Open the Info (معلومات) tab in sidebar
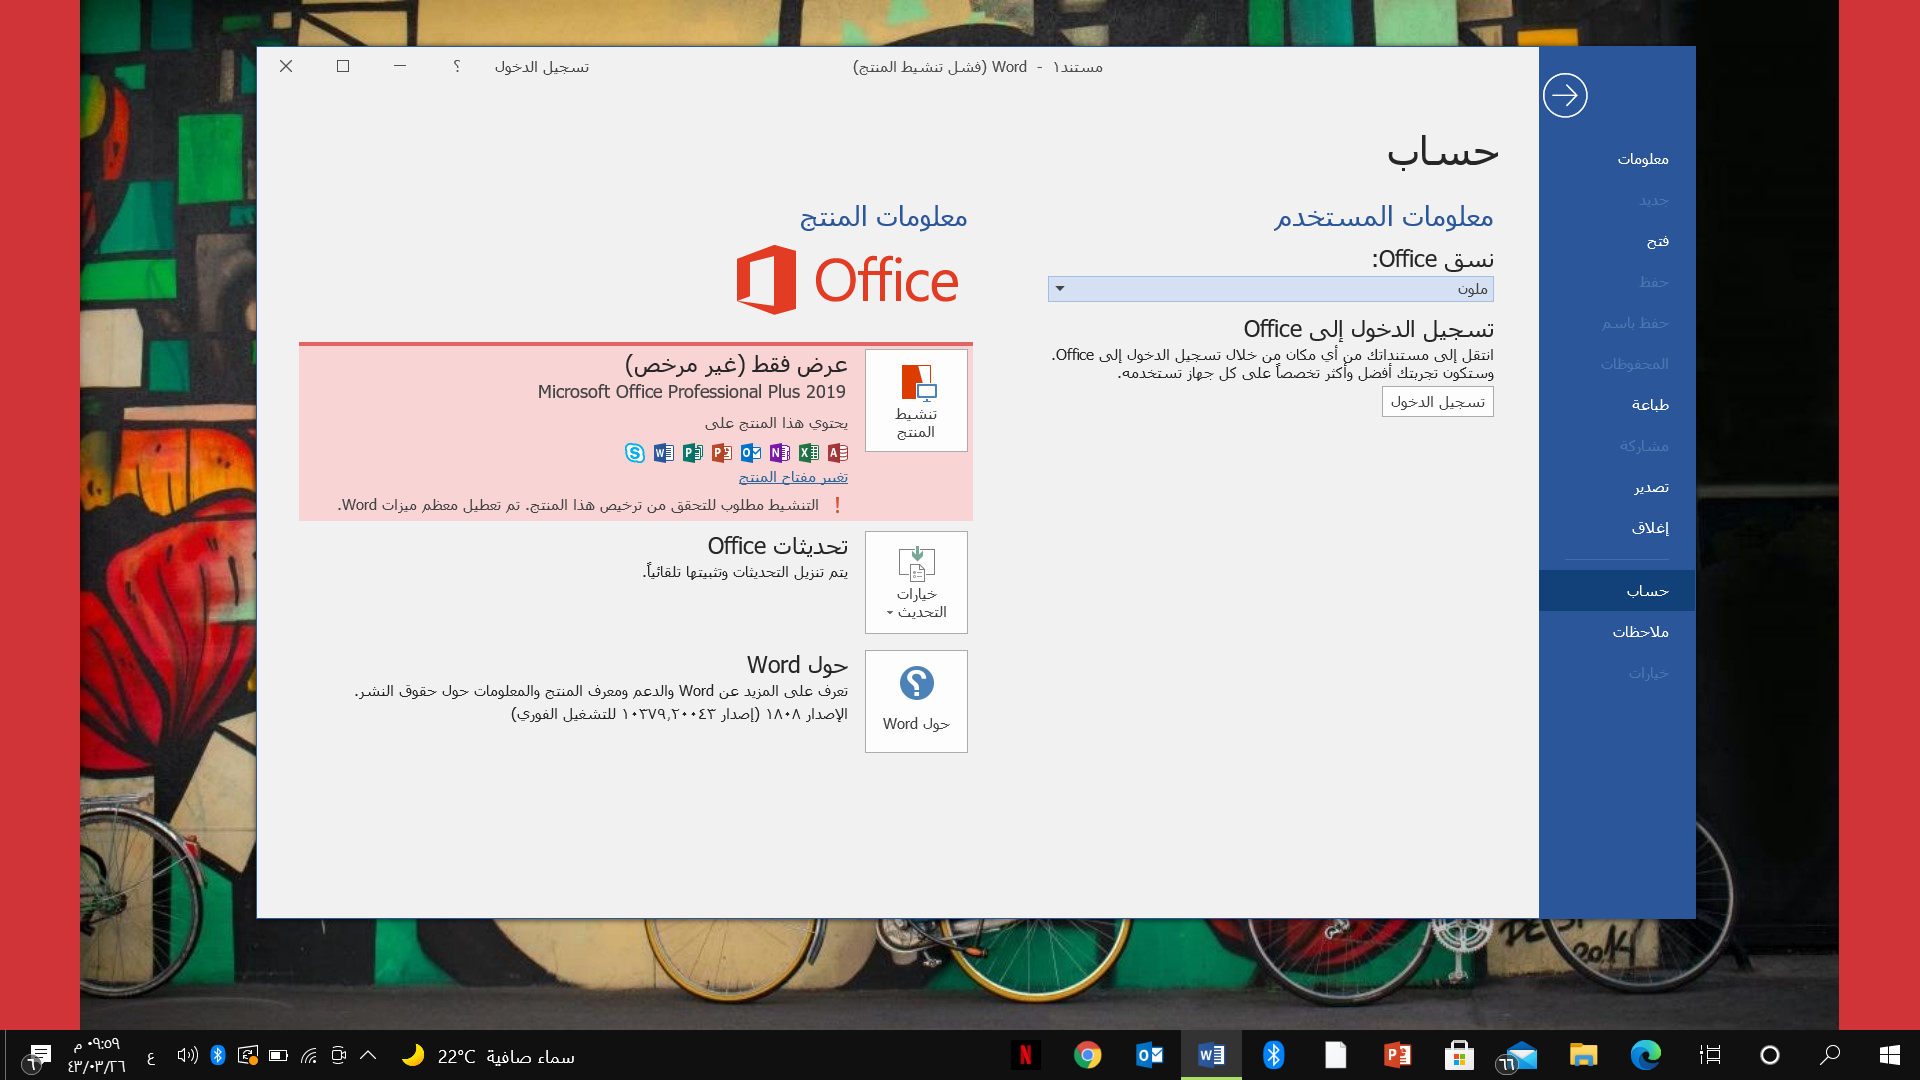This screenshot has height=1080, width=1920. click(x=1617, y=159)
